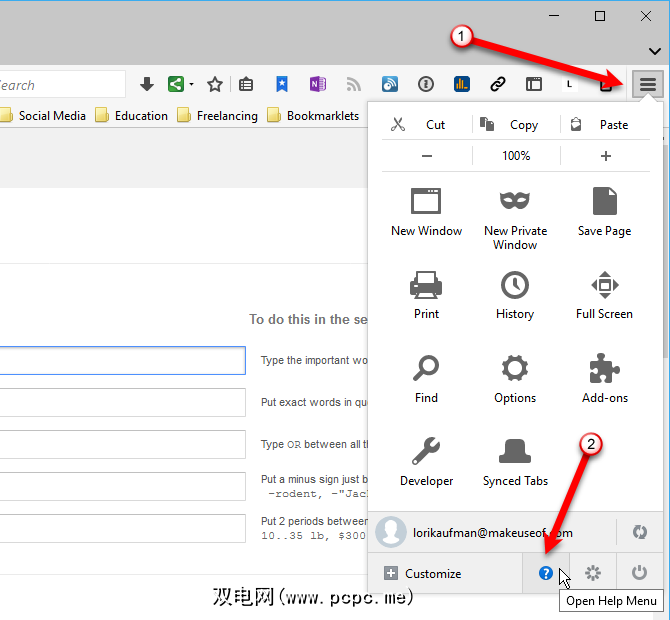Click the Exit power button icon
This screenshot has width=670, height=620.
click(639, 573)
